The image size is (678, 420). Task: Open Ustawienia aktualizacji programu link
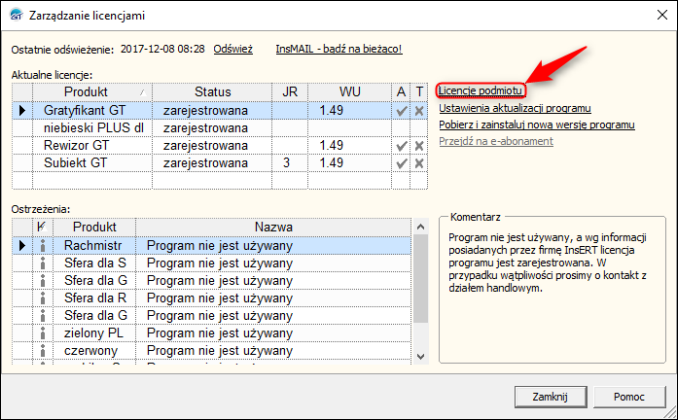coord(515,108)
